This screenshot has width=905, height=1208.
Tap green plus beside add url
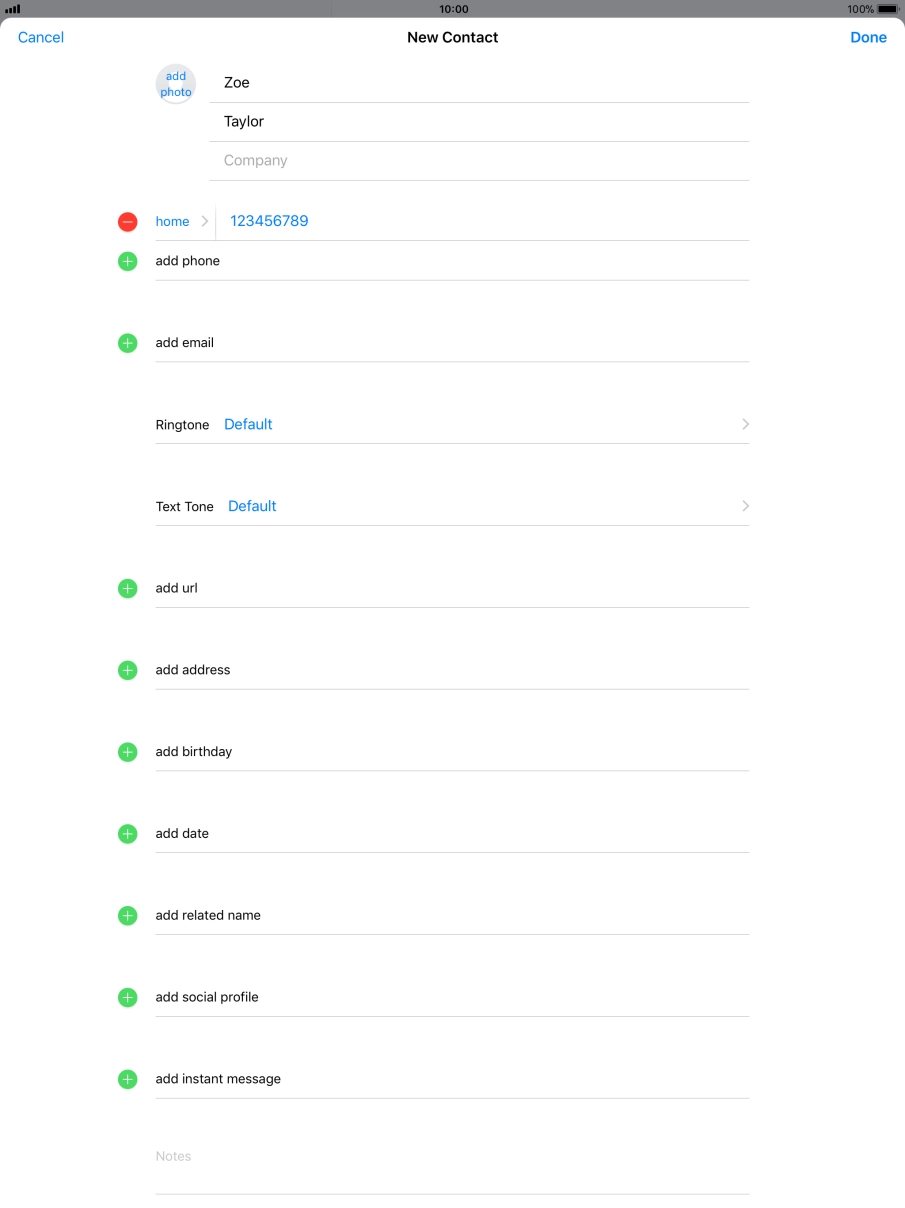(128, 589)
